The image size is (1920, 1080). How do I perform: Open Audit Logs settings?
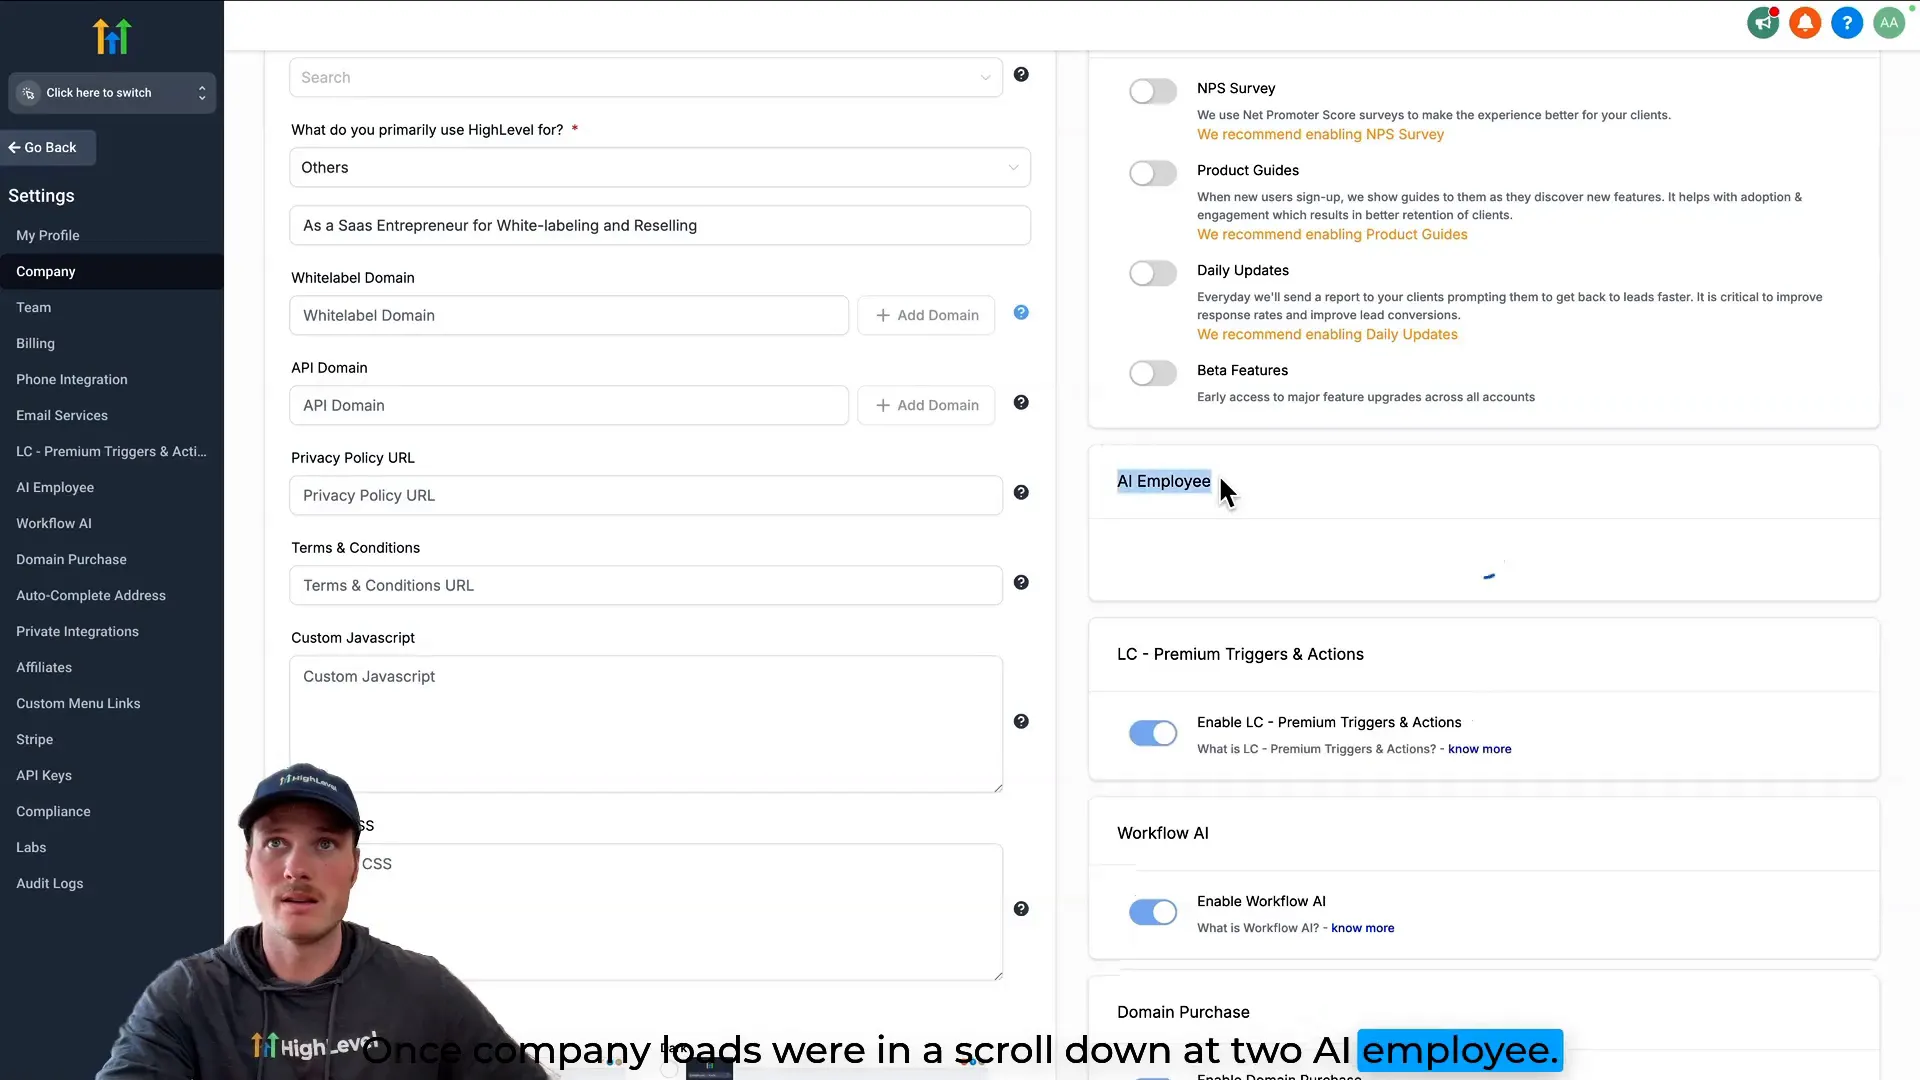(50, 883)
